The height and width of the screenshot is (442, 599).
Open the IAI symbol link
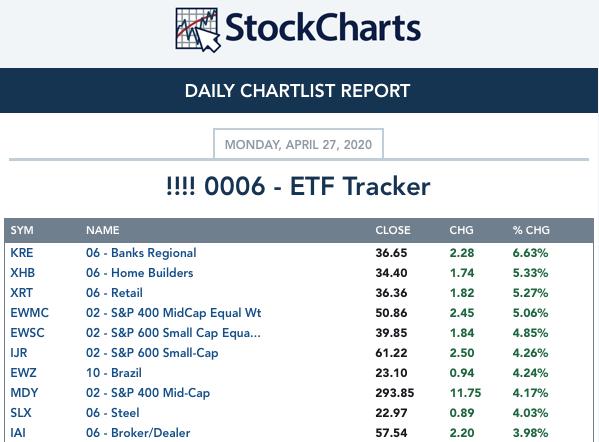(18, 432)
